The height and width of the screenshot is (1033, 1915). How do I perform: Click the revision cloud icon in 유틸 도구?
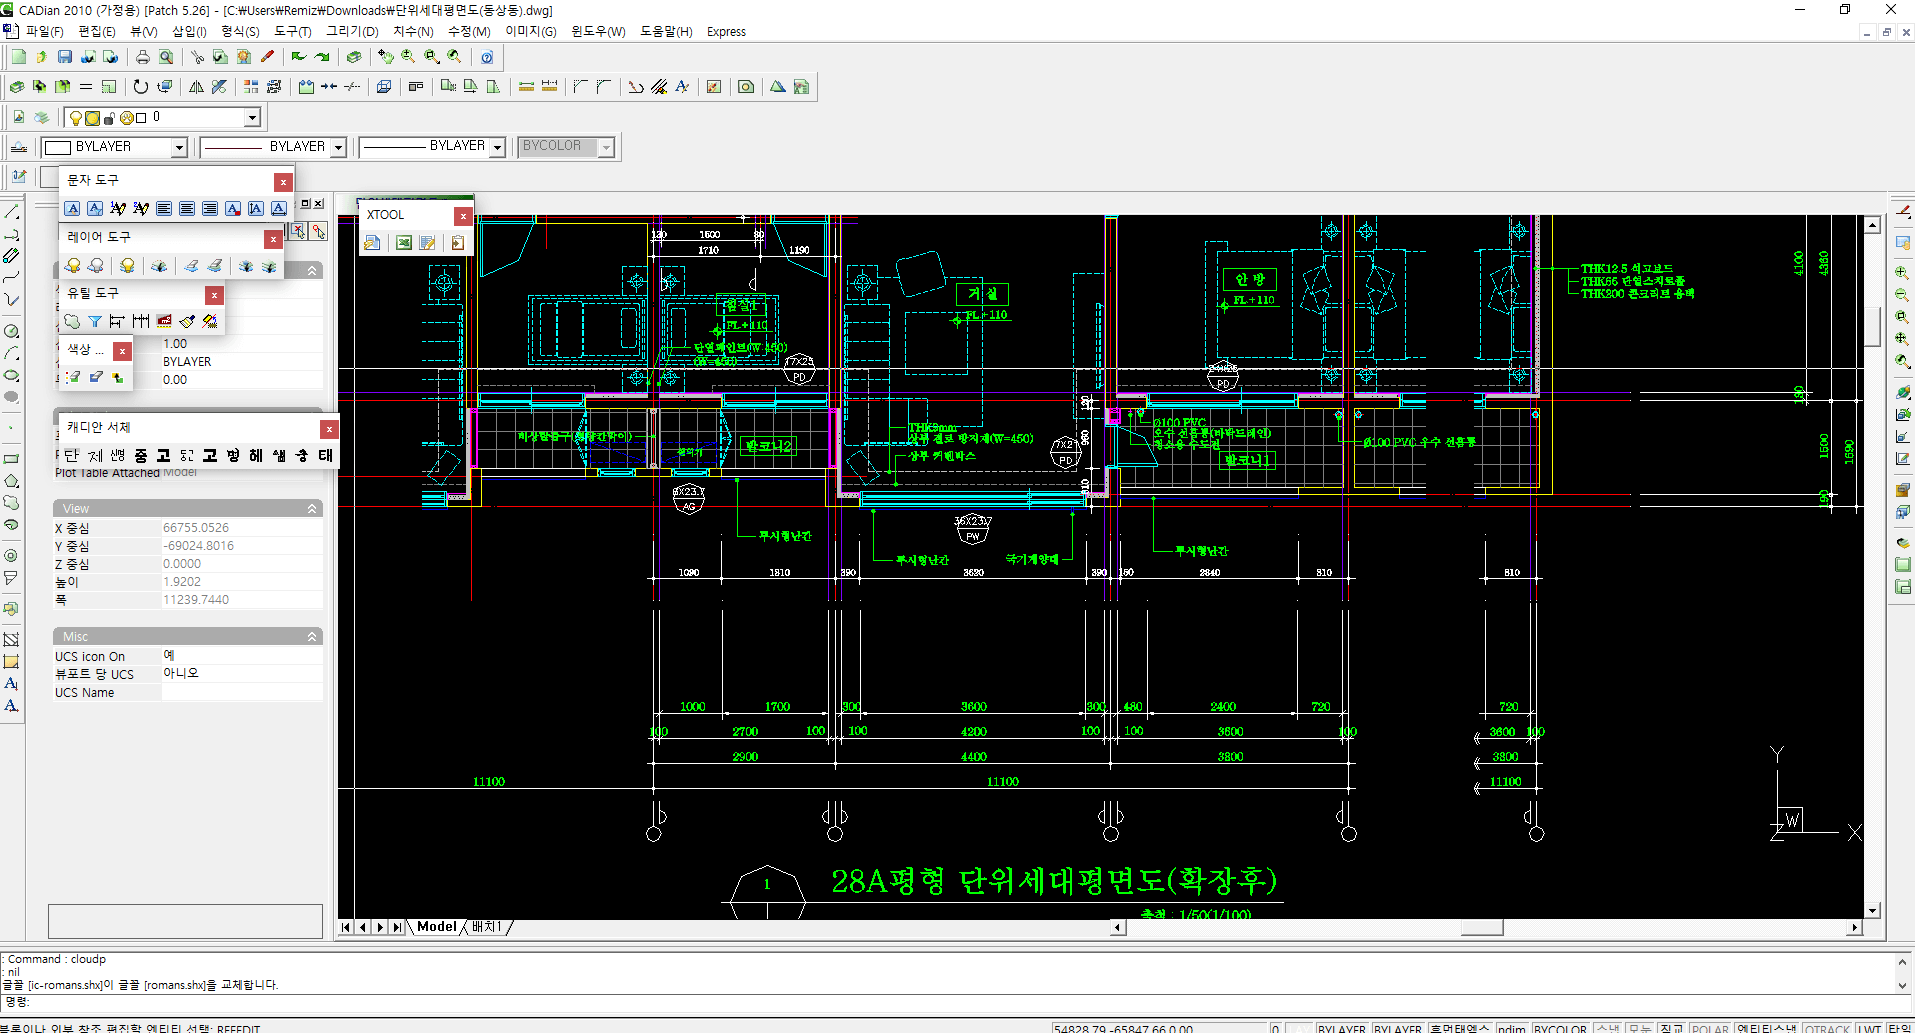click(72, 321)
